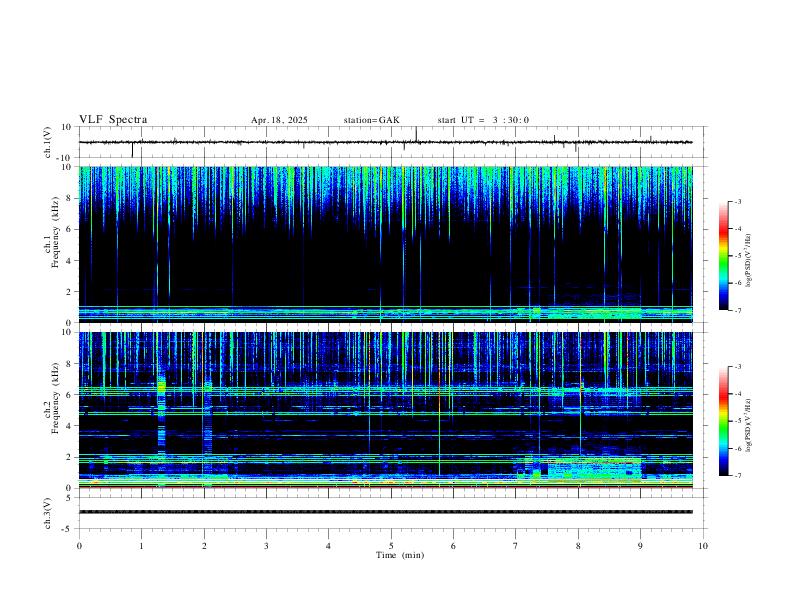Click the lower PSD color scale bar
This screenshot has width=792, height=612.
tap(723, 421)
